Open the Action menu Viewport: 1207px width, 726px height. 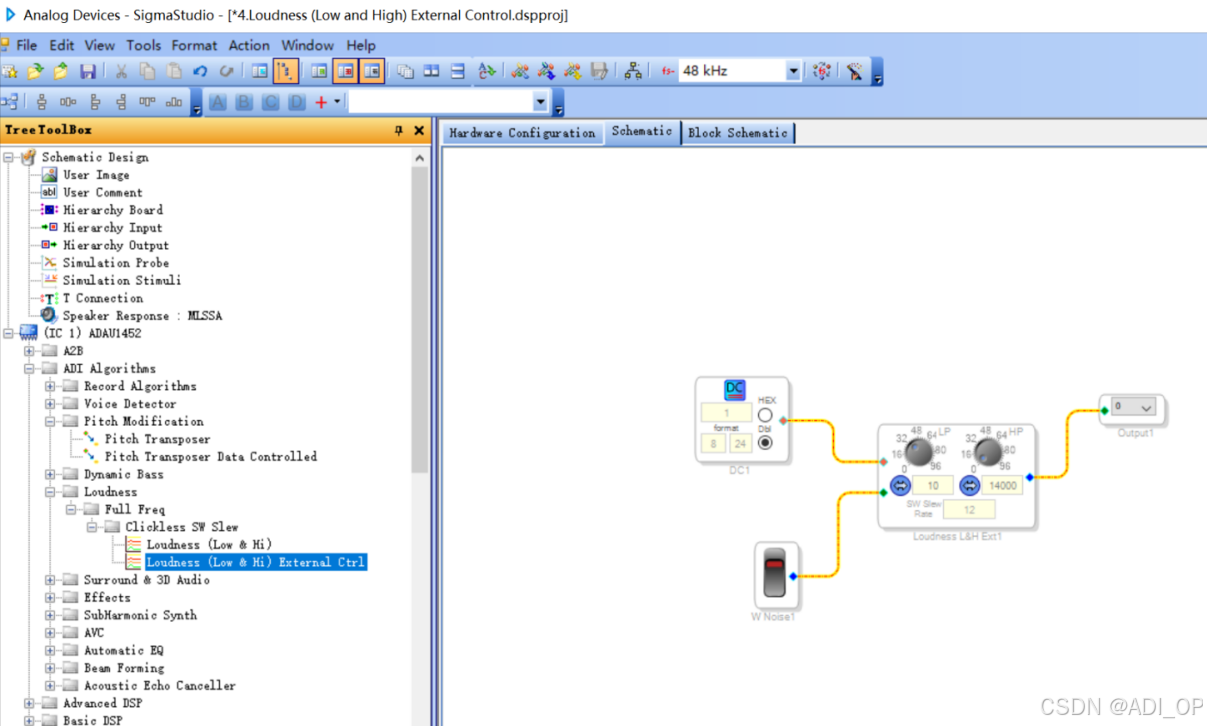pyautogui.click(x=249, y=45)
